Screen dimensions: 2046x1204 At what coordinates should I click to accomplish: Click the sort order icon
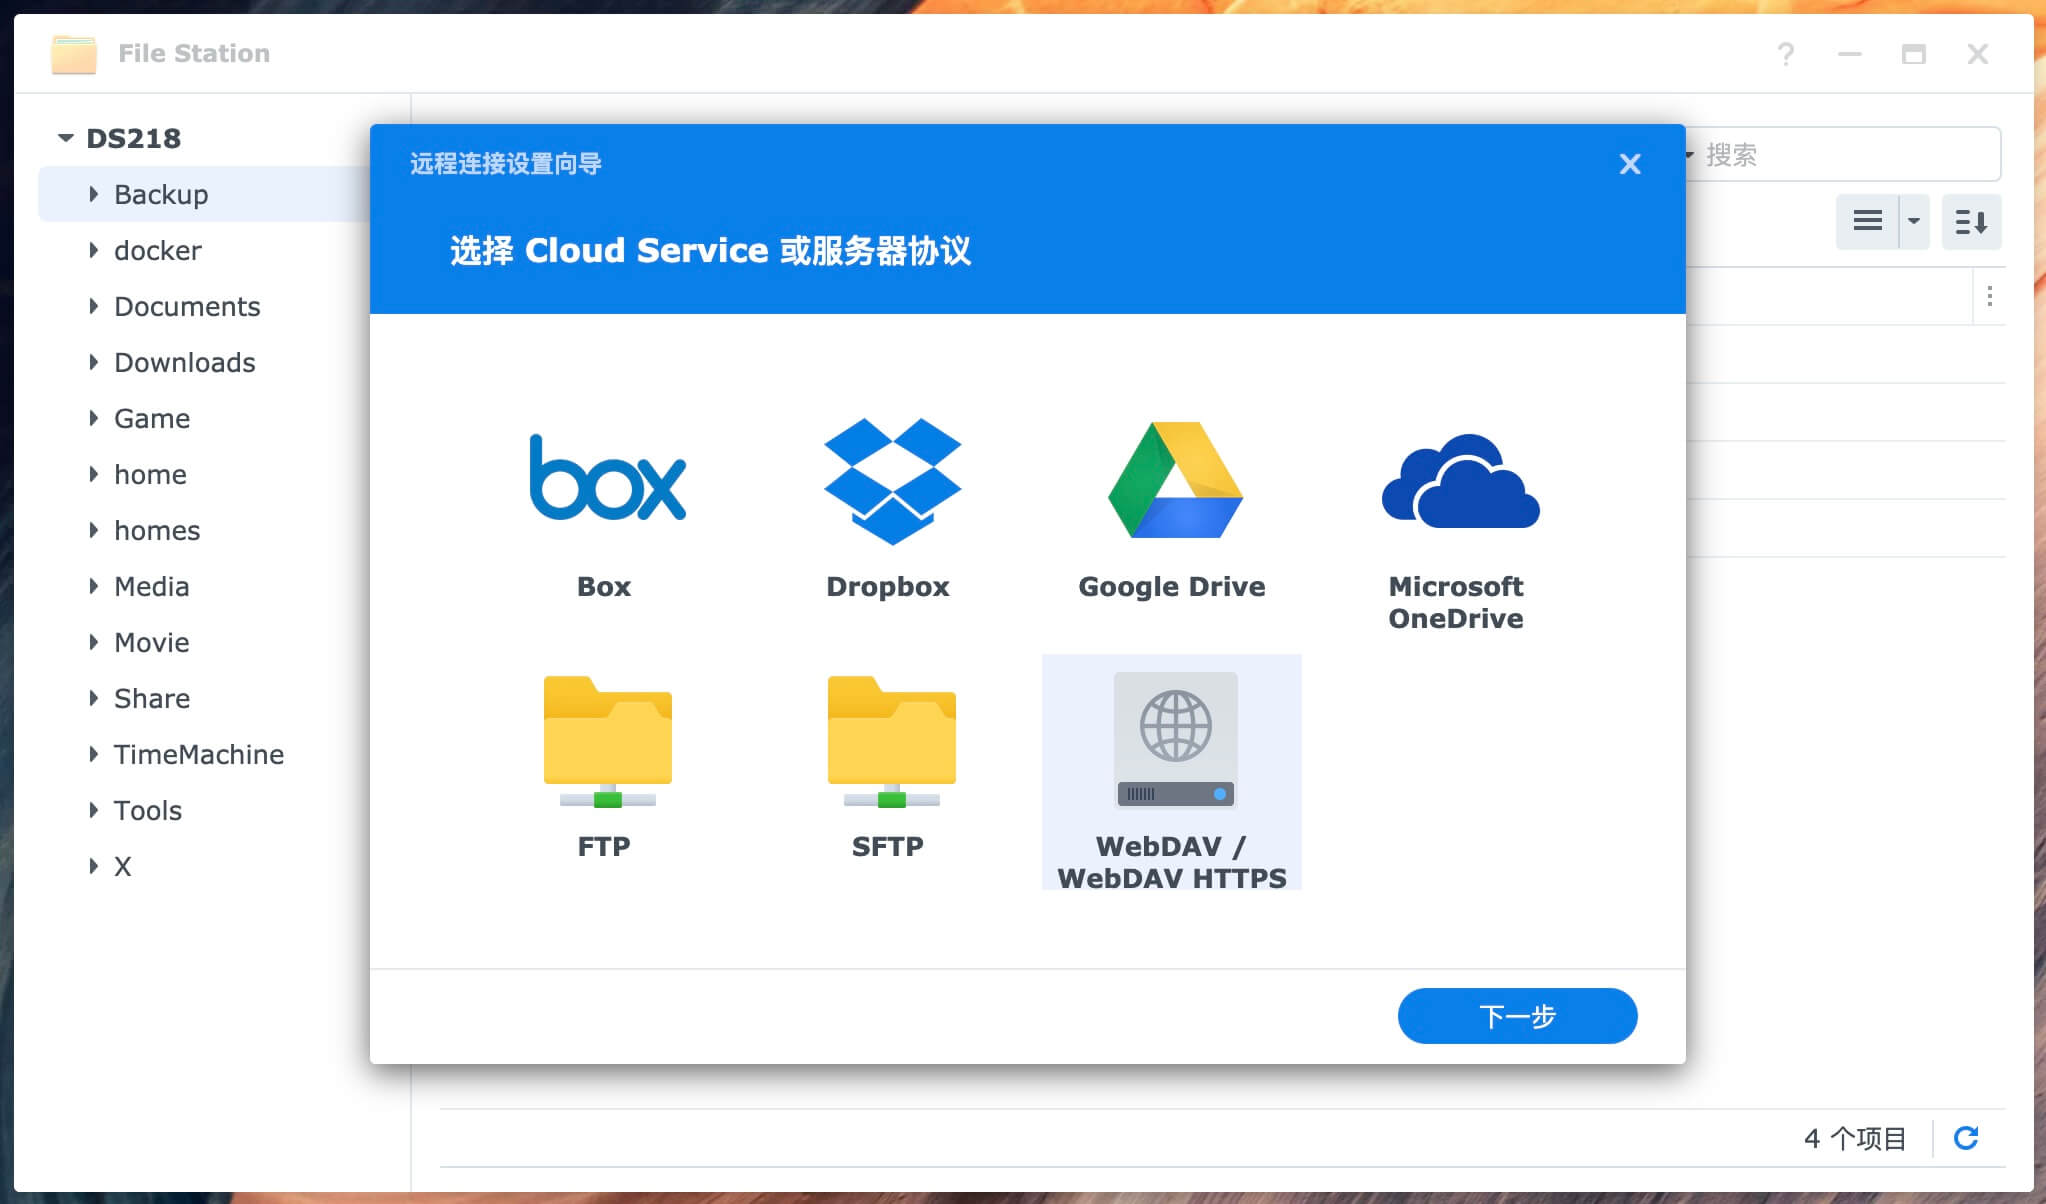pyautogui.click(x=1970, y=221)
